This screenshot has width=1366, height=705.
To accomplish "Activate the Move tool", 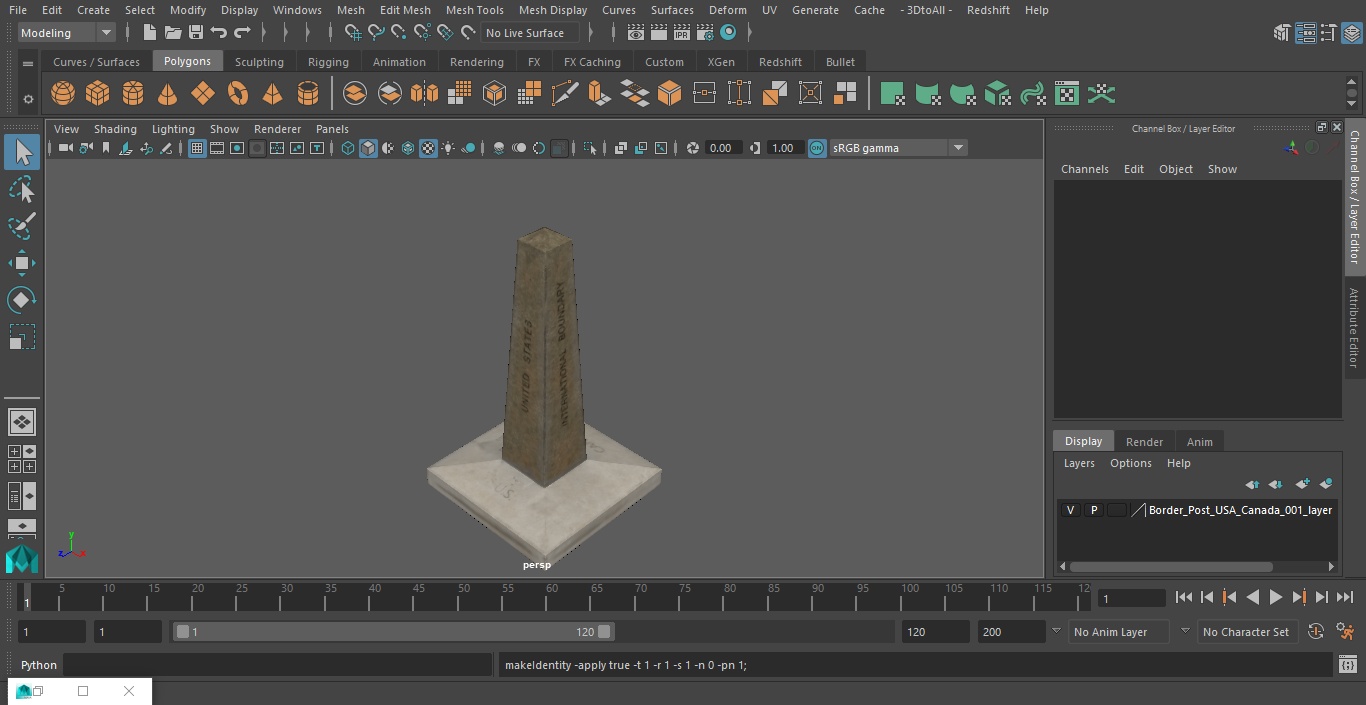I will coord(22,263).
